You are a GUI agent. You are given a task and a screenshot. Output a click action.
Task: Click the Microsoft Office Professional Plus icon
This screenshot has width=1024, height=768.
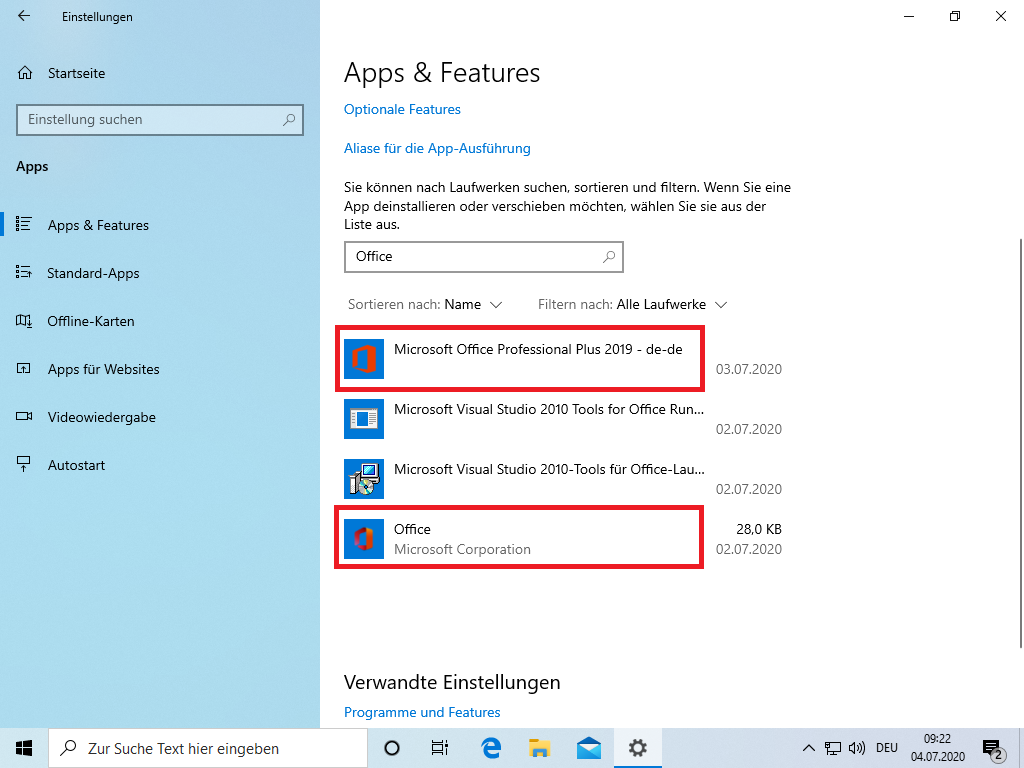(x=364, y=359)
